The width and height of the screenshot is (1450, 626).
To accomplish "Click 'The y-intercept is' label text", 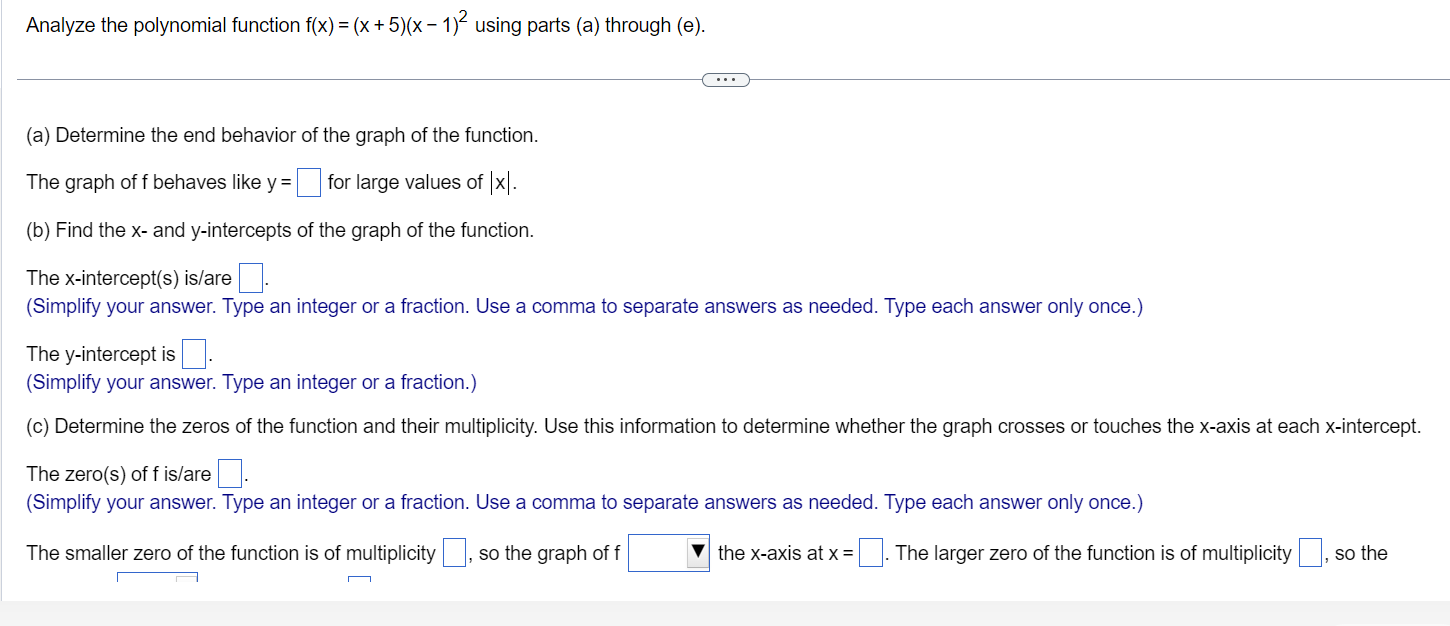I will pos(100,352).
